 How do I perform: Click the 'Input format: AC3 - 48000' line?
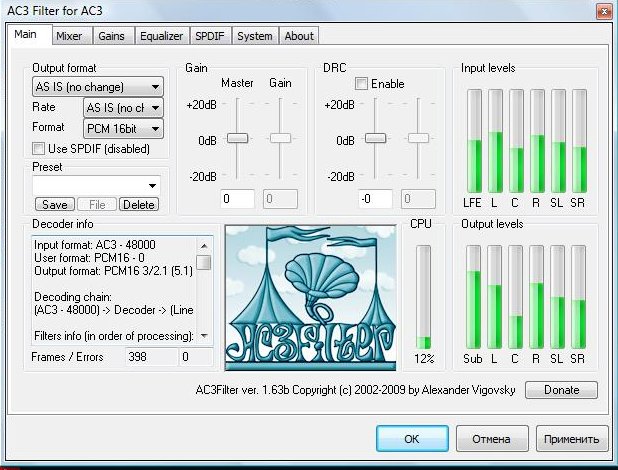95,245
